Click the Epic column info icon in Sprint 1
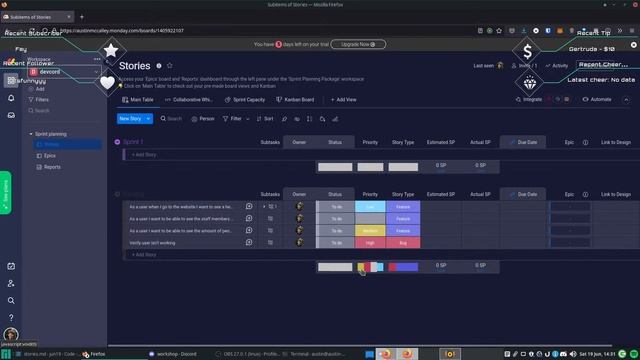The image size is (640, 360). 585,142
